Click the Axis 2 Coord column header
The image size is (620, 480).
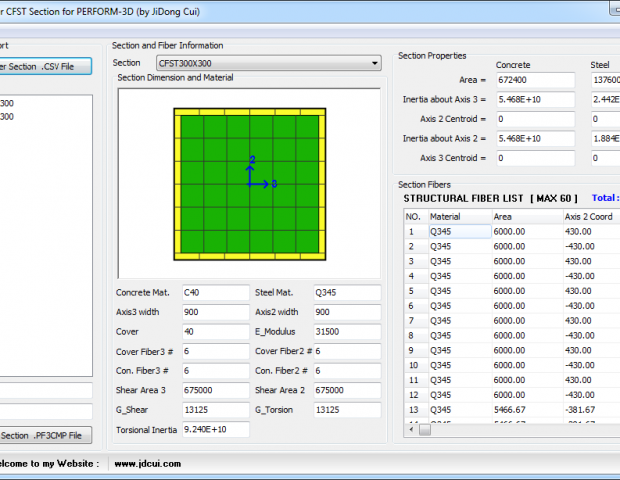(x=588, y=216)
